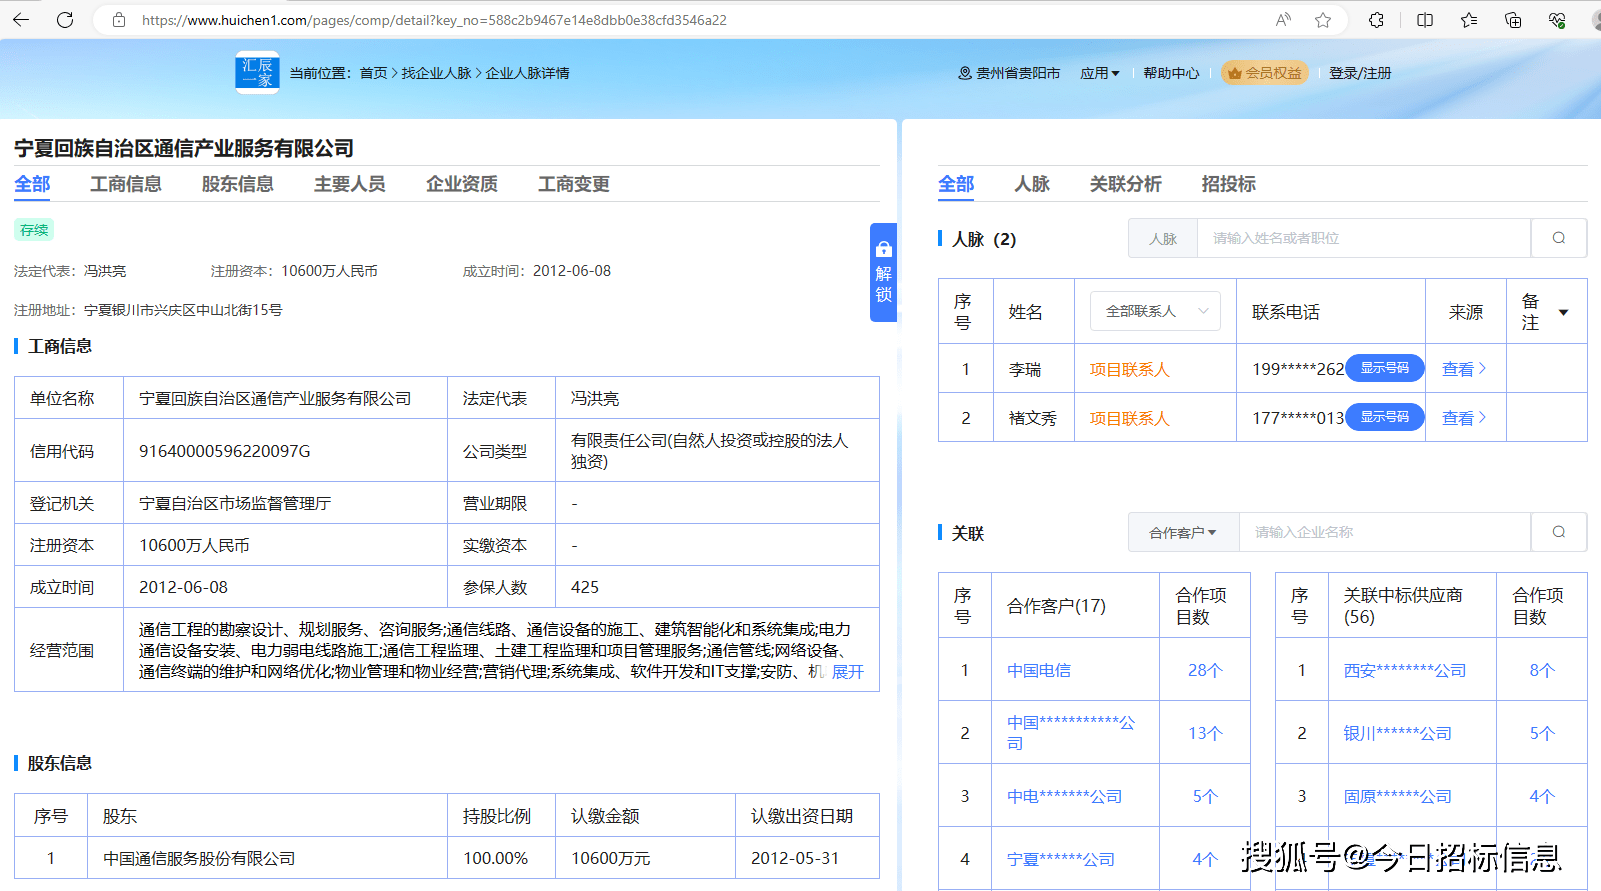The image size is (1601, 891).
Task: Click 查看 source for 李瑞
Action: pos(1464,369)
